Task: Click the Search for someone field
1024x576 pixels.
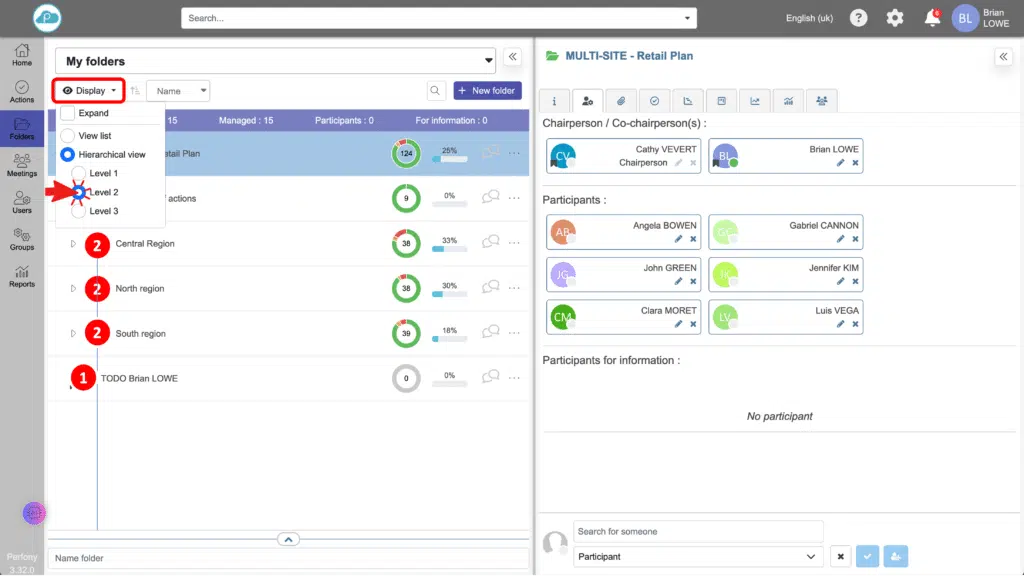Action: (698, 531)
